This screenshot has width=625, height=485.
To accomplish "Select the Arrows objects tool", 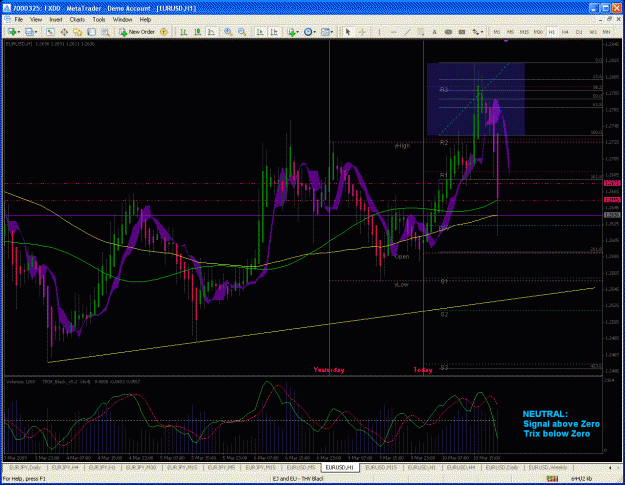I will coord(475,32).
